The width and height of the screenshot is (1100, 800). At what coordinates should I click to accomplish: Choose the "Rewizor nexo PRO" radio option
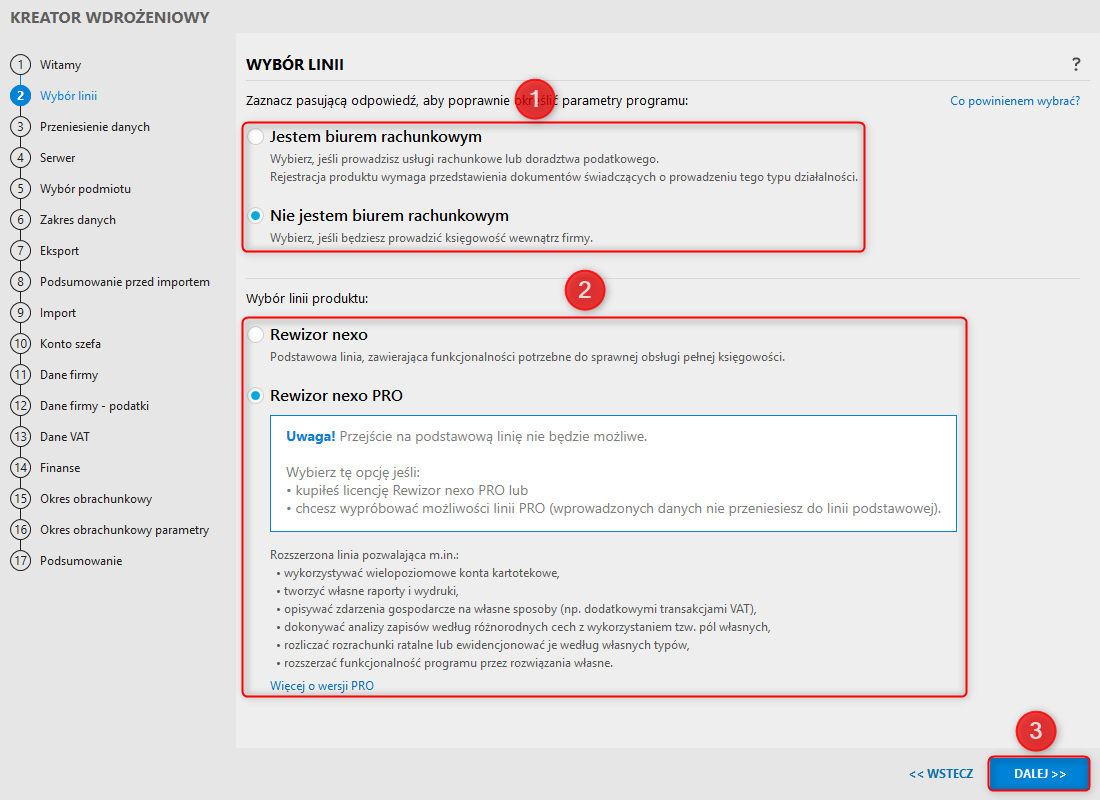pyautogui.click(x=256, y=396)
